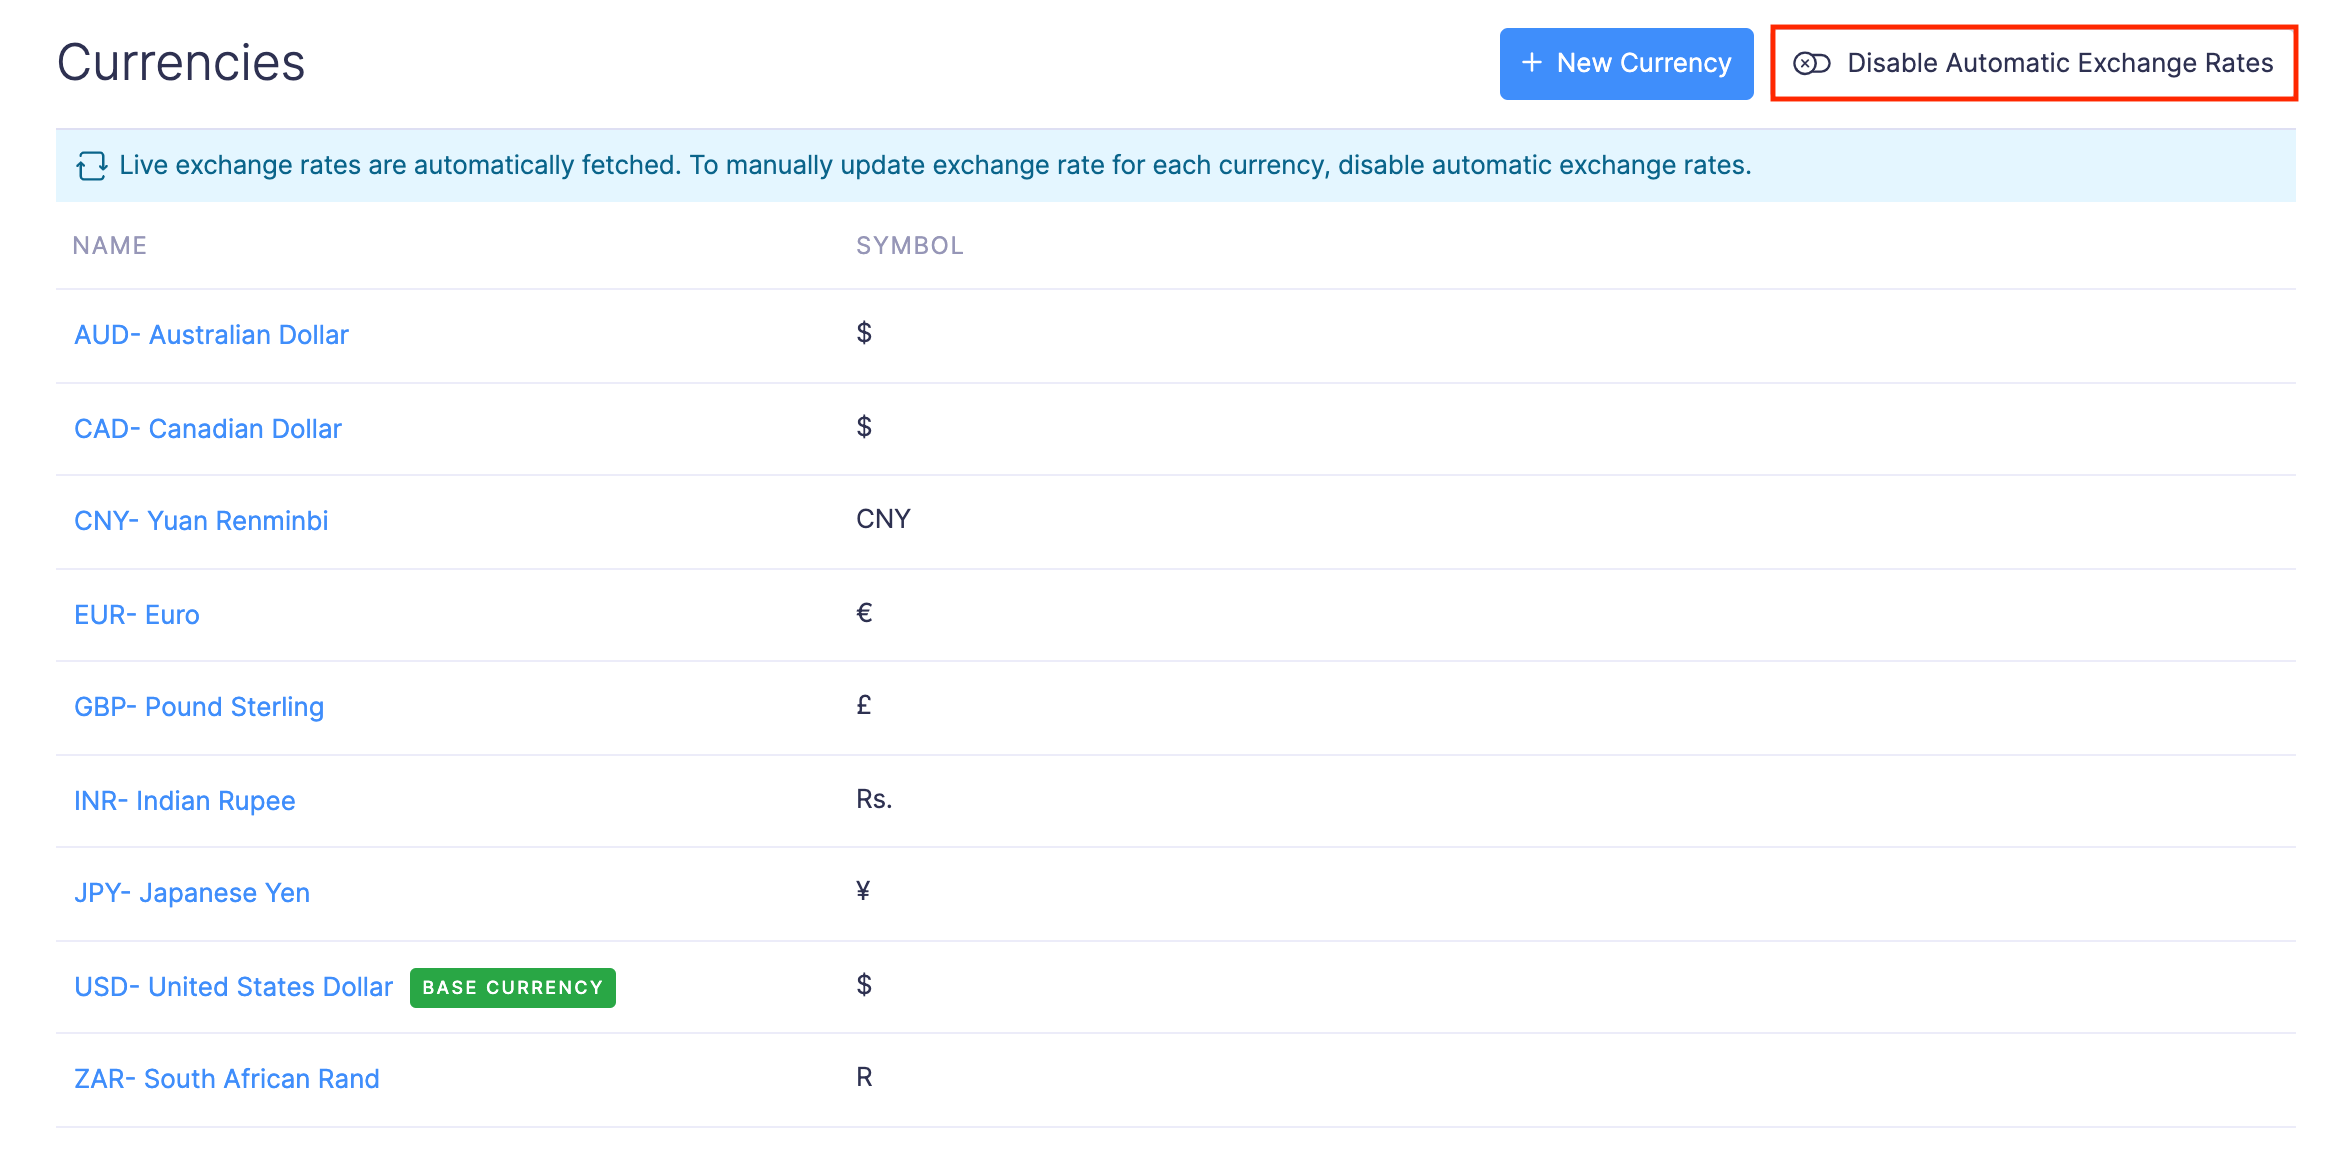This screenshot has width=2348, height=1150.
Task: Click the toggle icon beside Disable Automatic Exchange Rates
Action: pos(1811,64)
